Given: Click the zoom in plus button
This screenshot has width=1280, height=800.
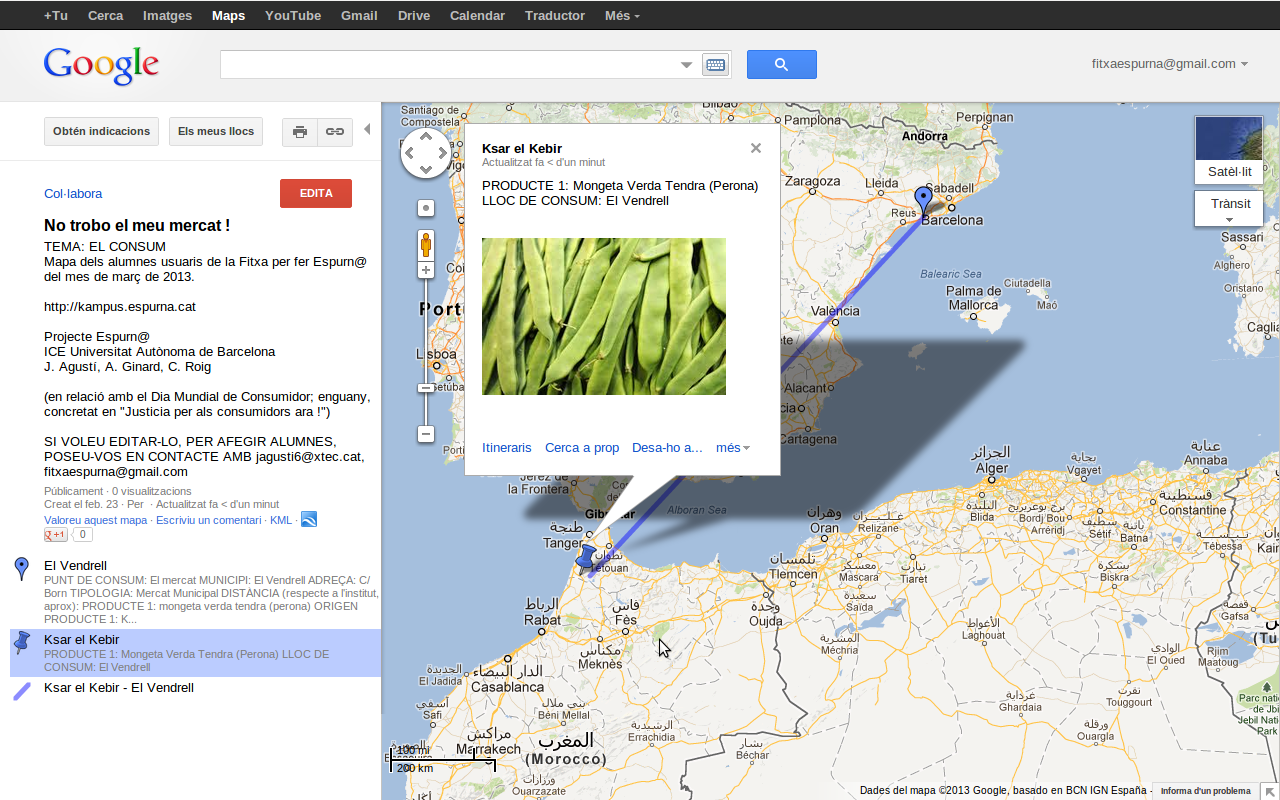Looking at the screenshot, I should coord(426,270).
